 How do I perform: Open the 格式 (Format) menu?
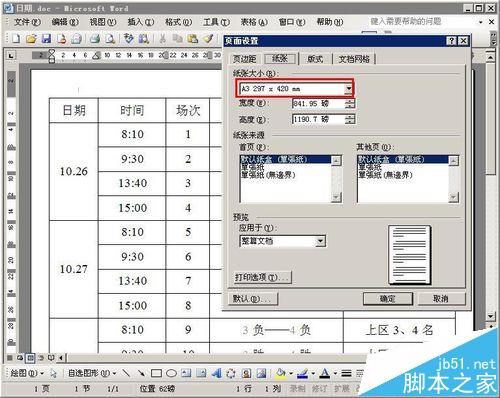(179, 22)
